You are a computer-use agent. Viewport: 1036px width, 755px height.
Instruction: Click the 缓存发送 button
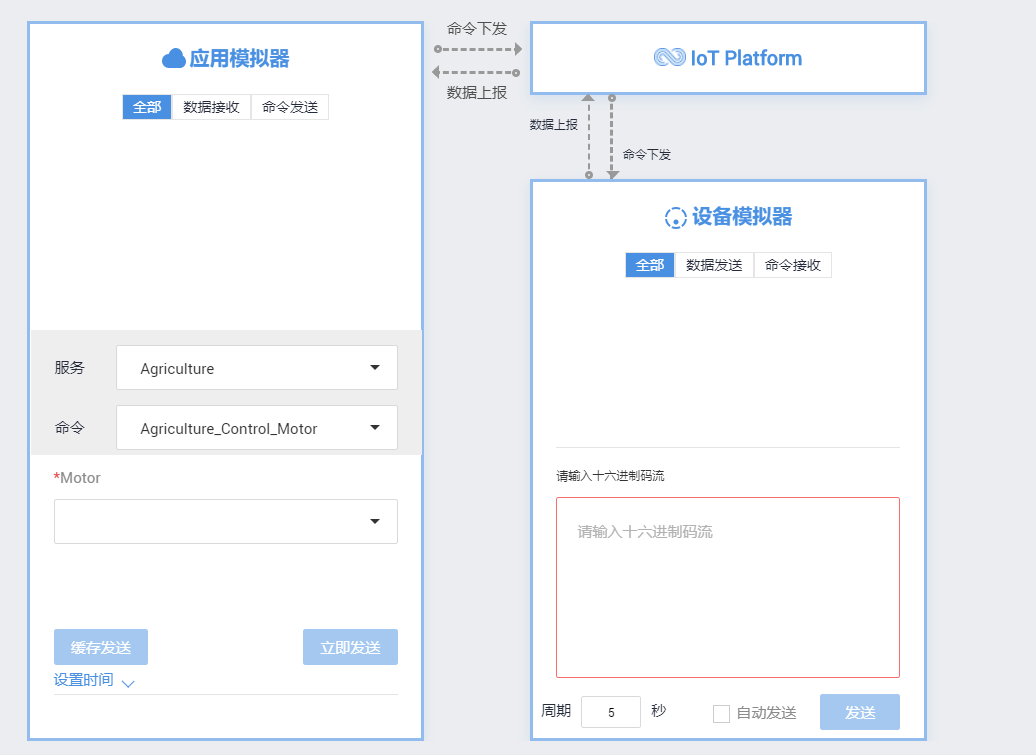[101, 647]
